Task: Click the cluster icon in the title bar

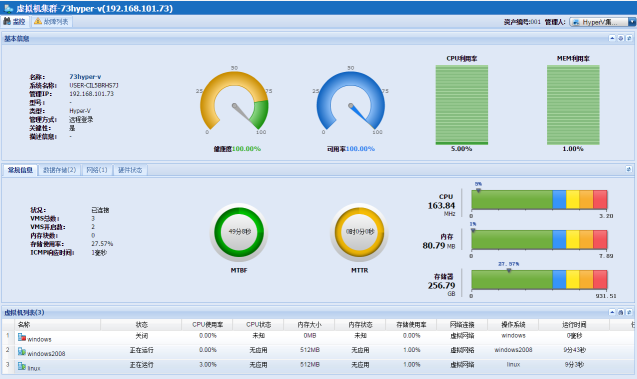Action: pyautogui.click(x=9, y=8)
